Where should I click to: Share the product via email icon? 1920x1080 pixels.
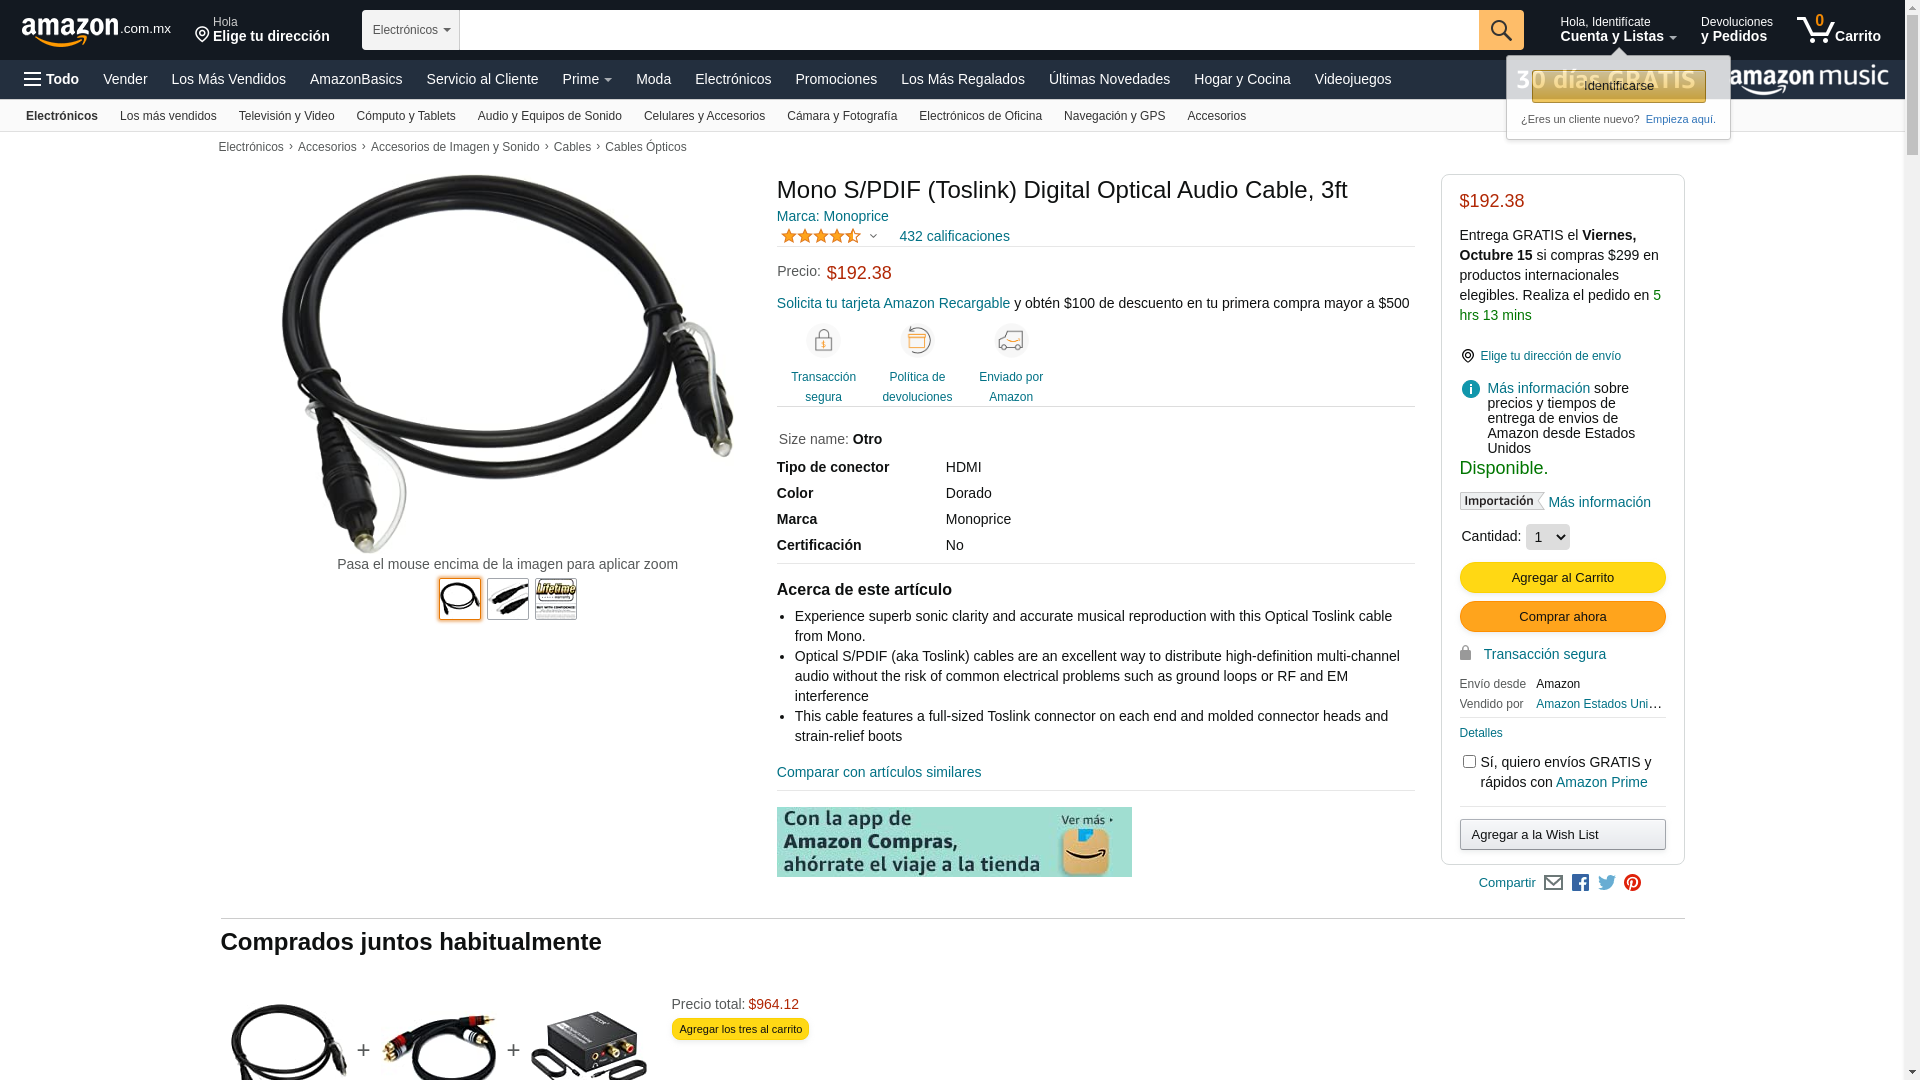pos(1553,883)
